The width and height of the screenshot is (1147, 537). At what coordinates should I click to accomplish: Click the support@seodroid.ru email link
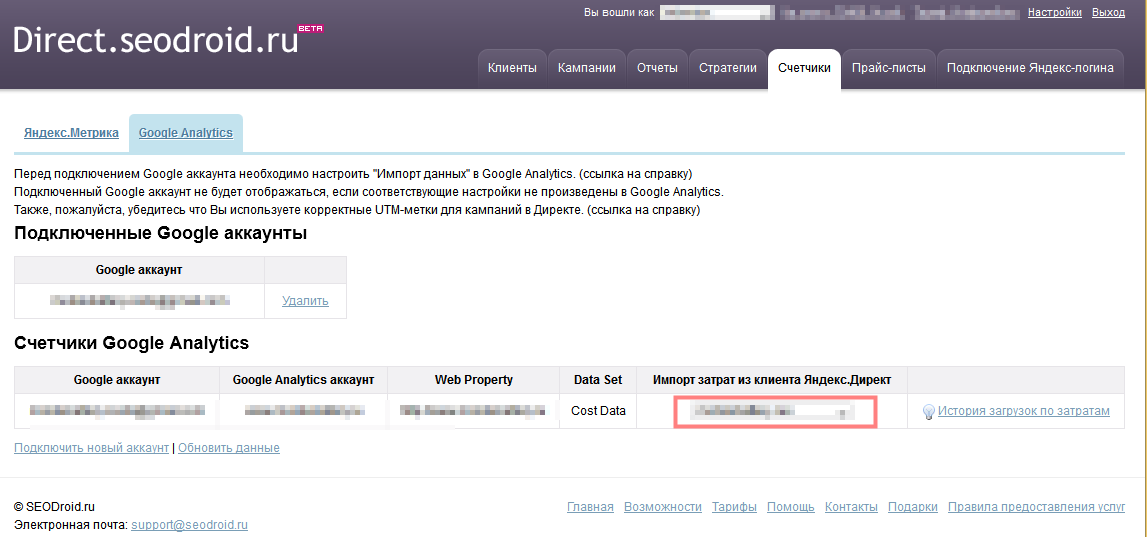click(x=190, y=525)
